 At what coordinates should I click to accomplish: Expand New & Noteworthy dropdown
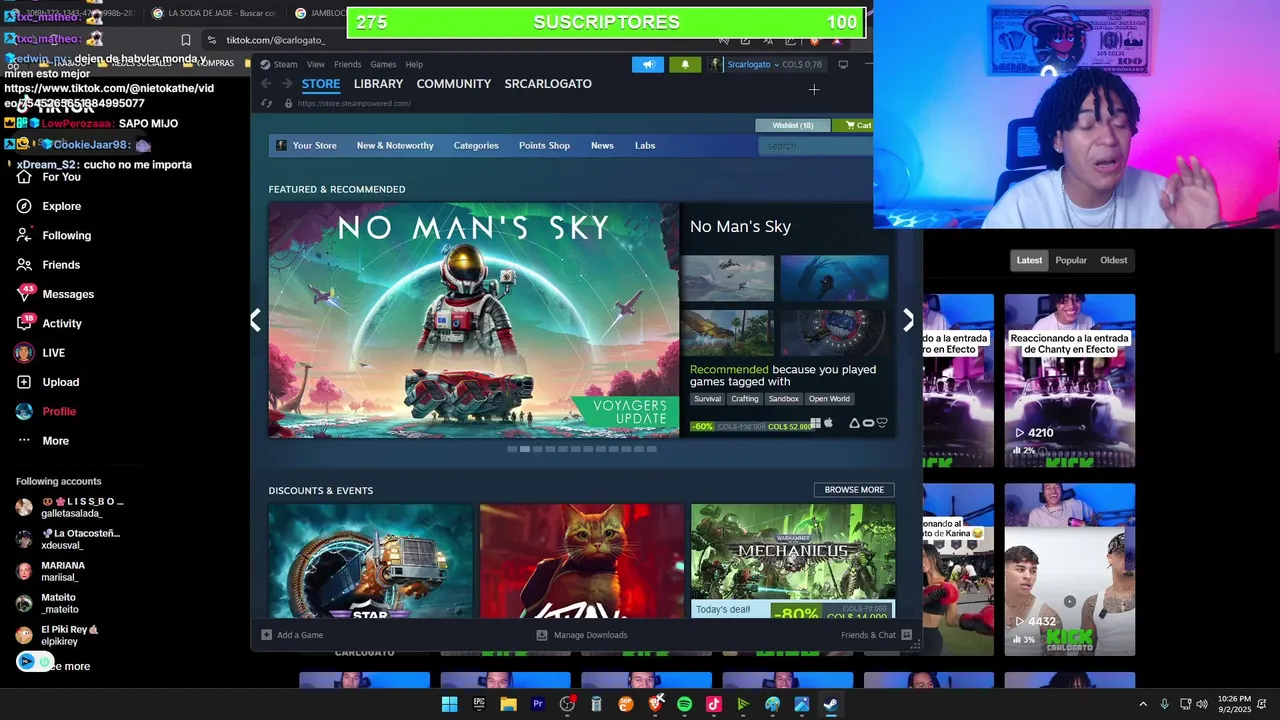[x=395, y=146]
